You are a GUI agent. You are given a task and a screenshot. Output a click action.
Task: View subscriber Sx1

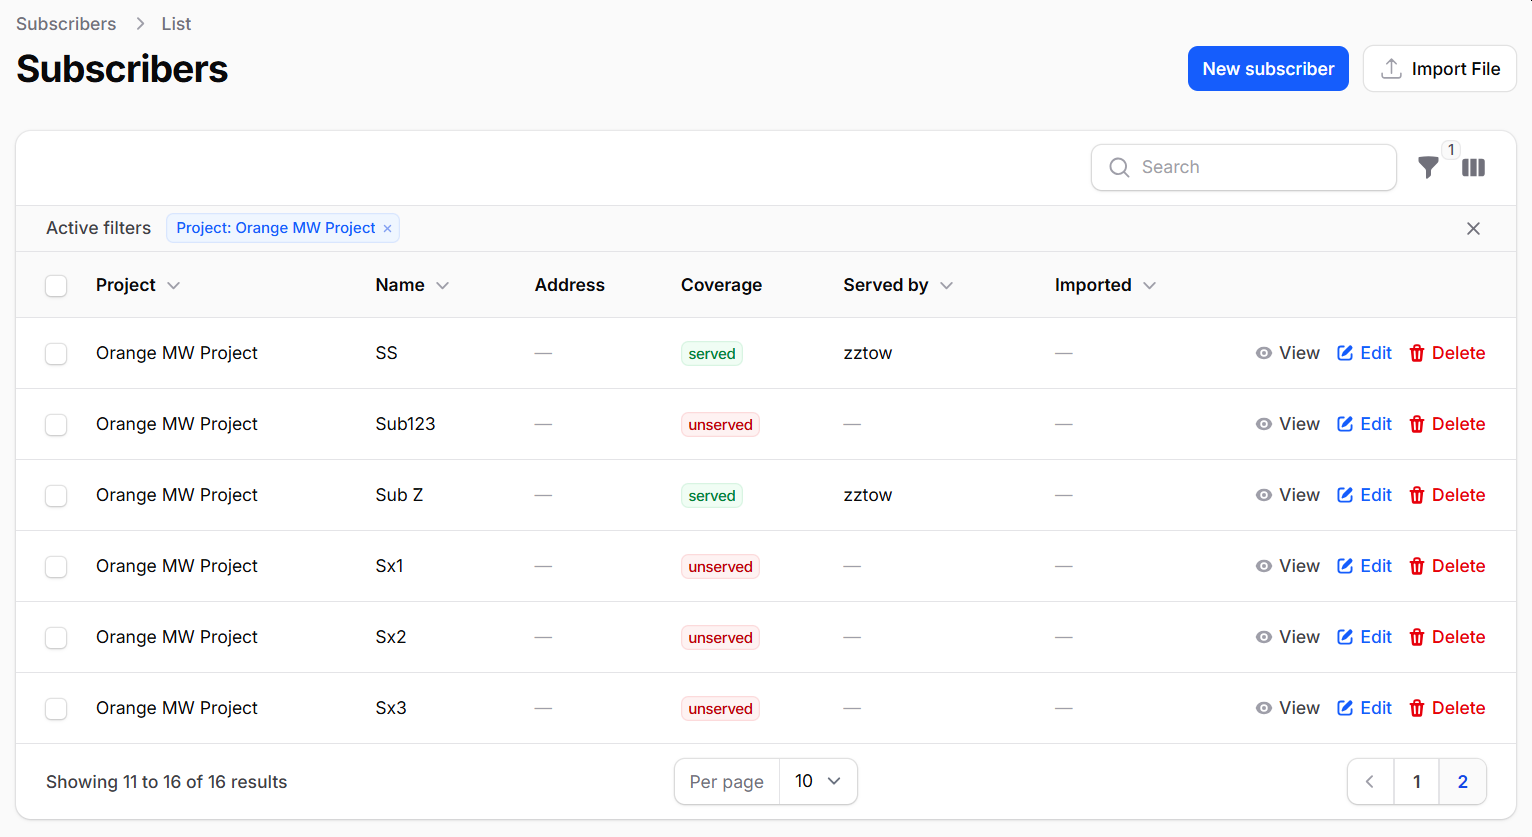coord(1287,566)
